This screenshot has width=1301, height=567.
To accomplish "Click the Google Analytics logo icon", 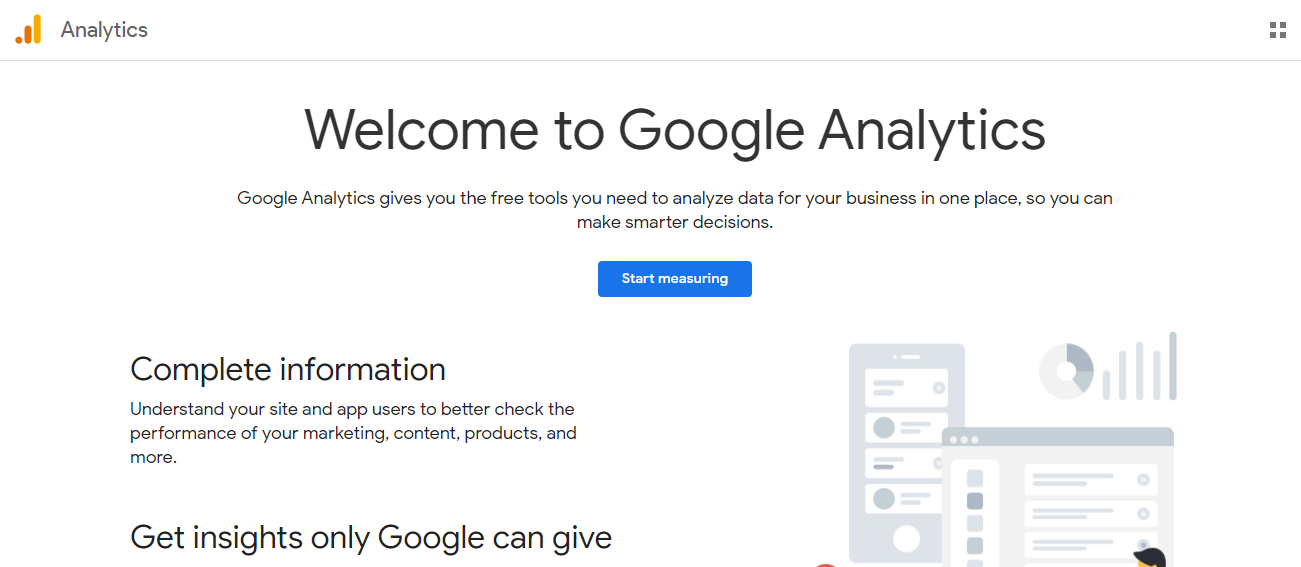I will tap(28, 30).
